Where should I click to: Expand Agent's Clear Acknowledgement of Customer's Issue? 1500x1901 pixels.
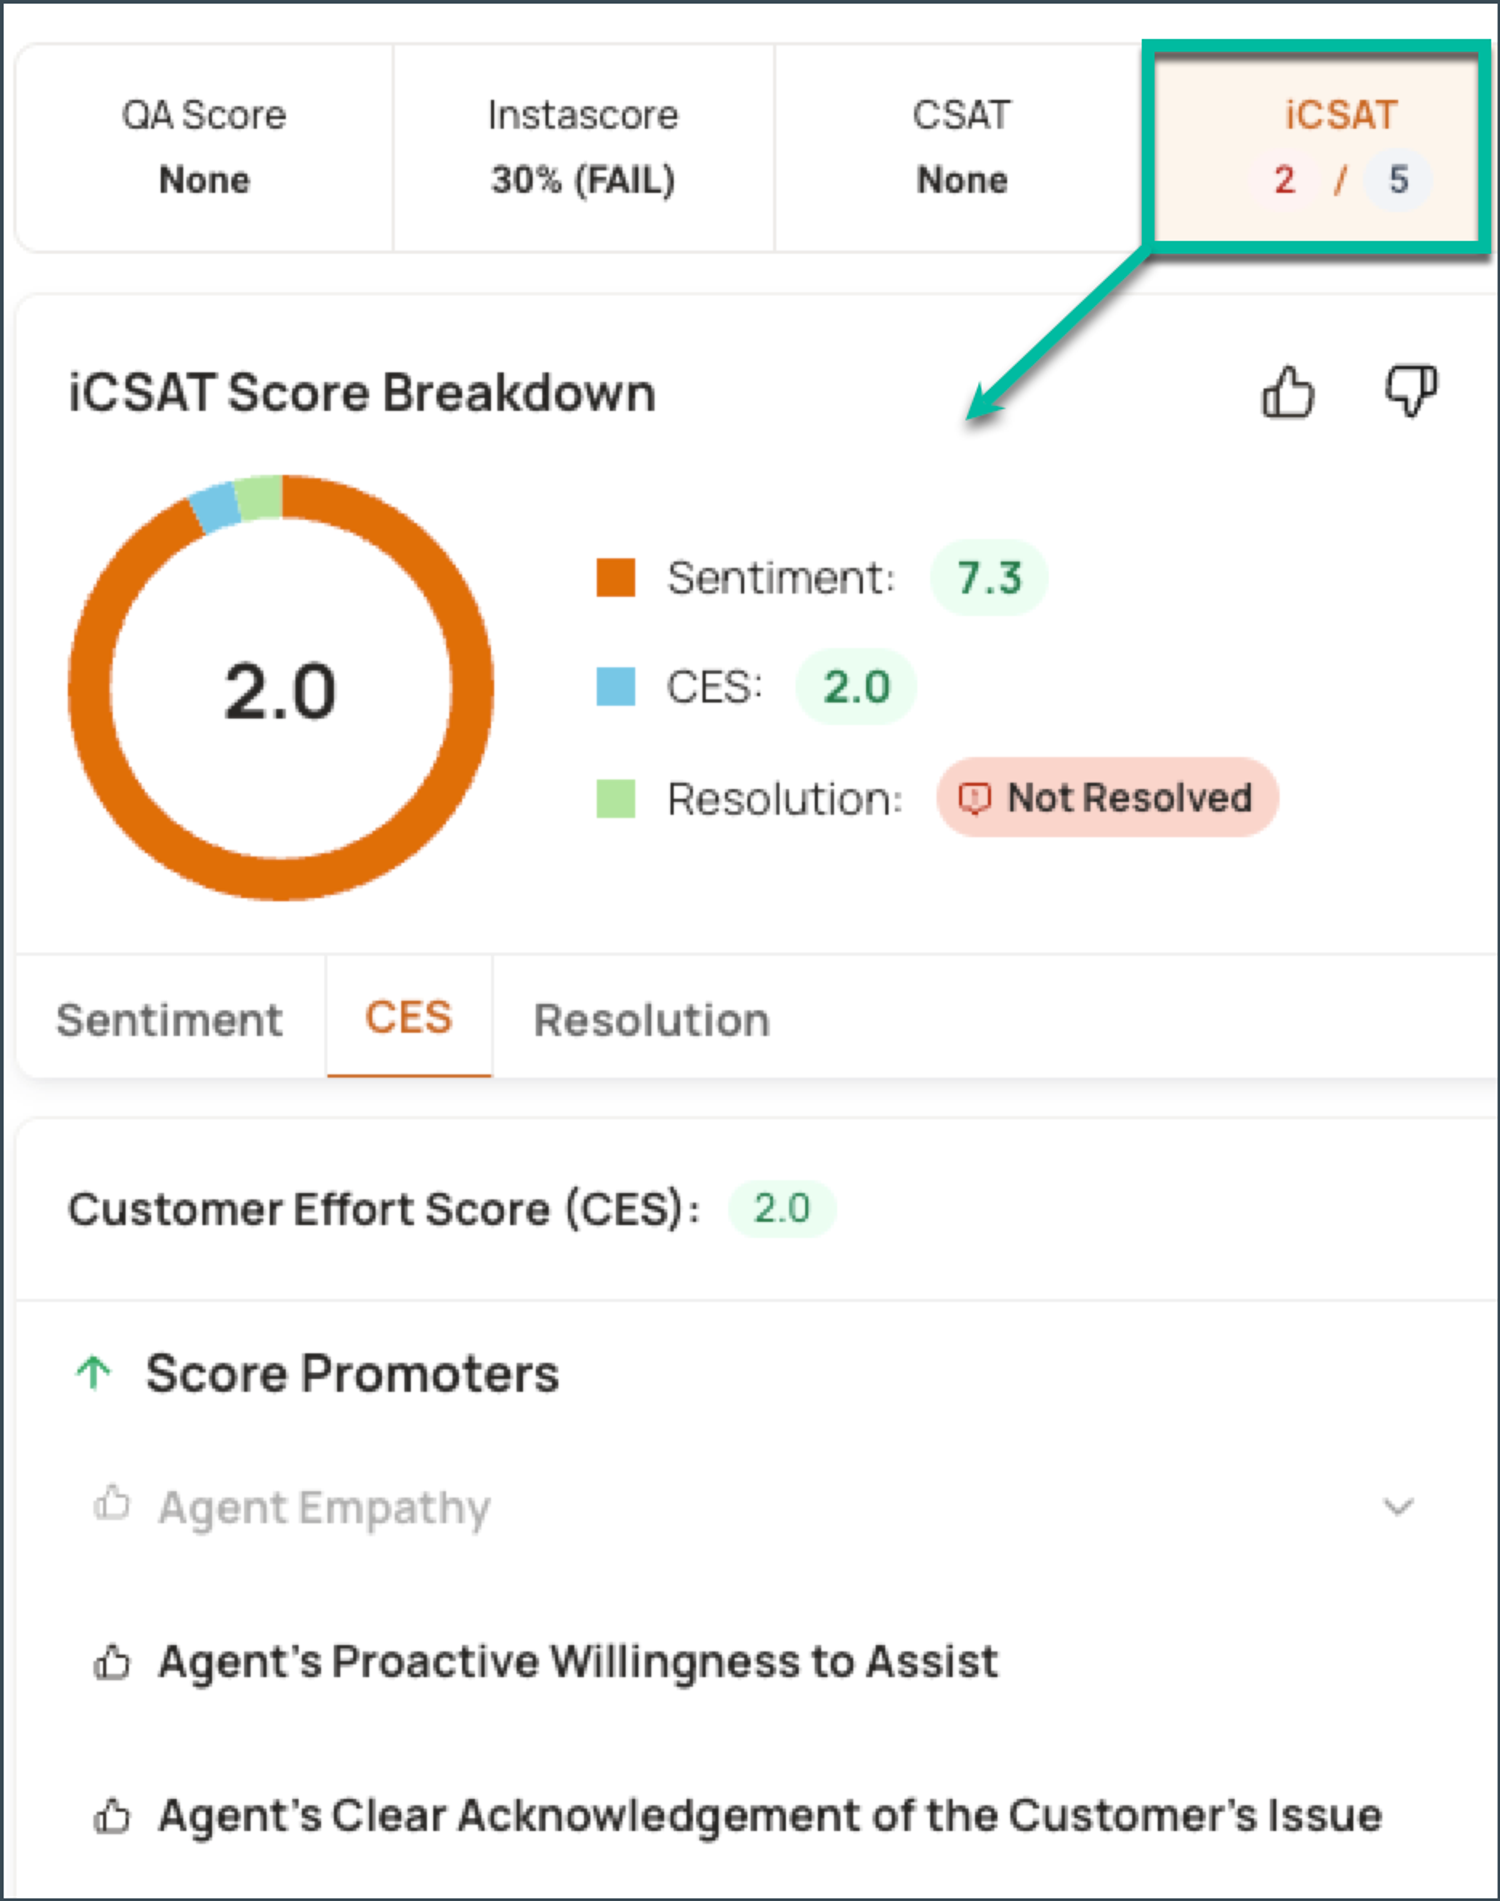click(x=770, y=1815)
